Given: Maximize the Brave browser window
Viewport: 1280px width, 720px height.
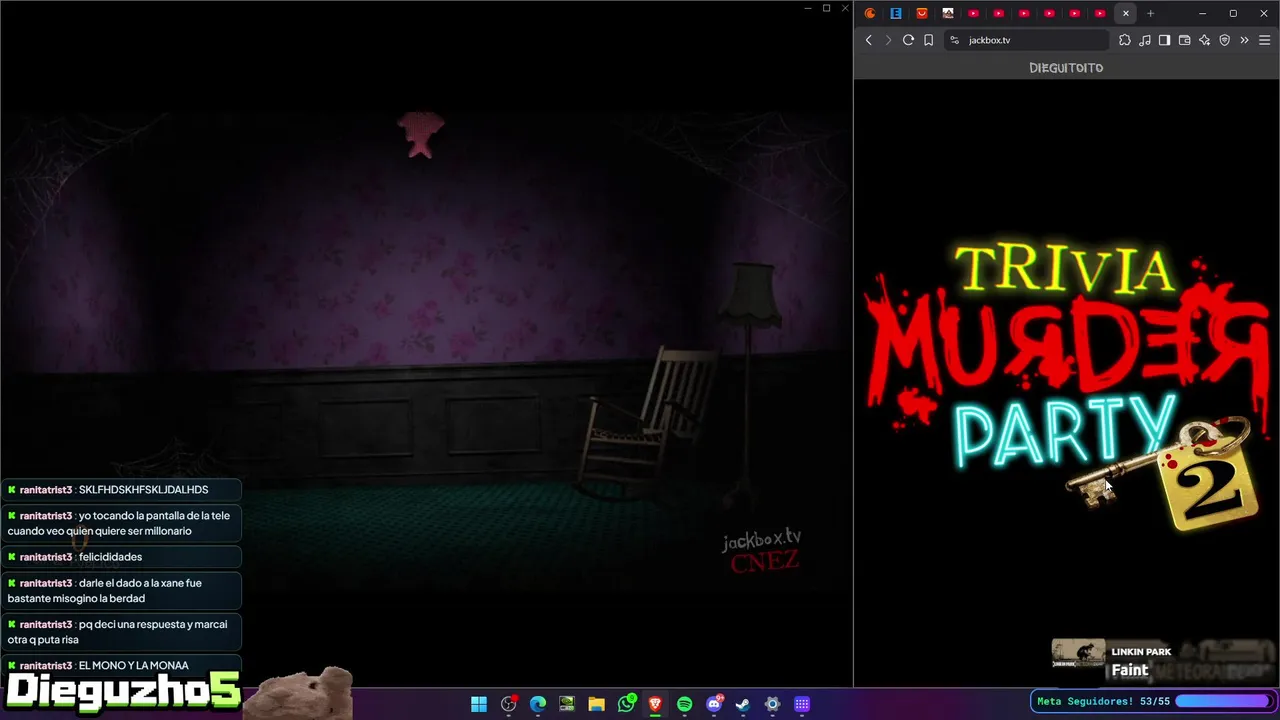Looking at the screenshot, I should [1233, 13].
